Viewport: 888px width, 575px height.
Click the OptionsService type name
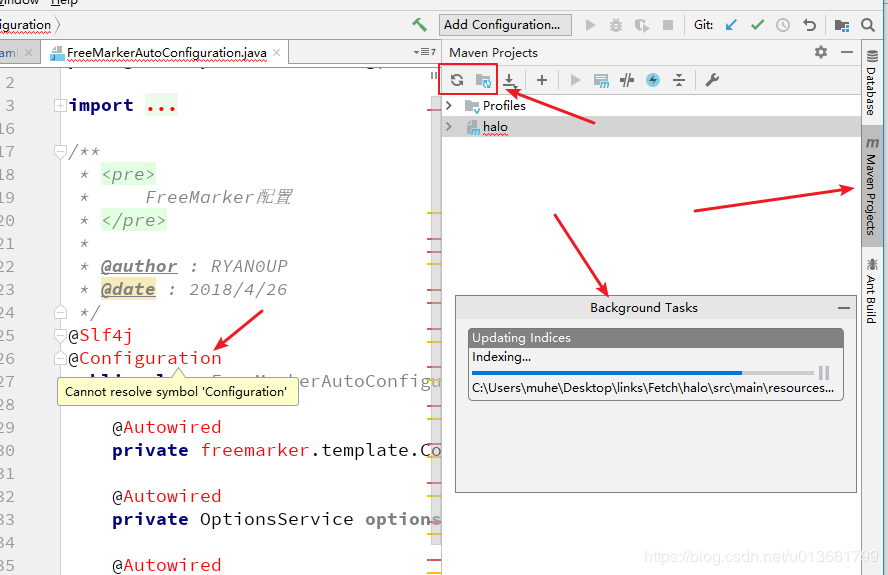coord(276,519)
